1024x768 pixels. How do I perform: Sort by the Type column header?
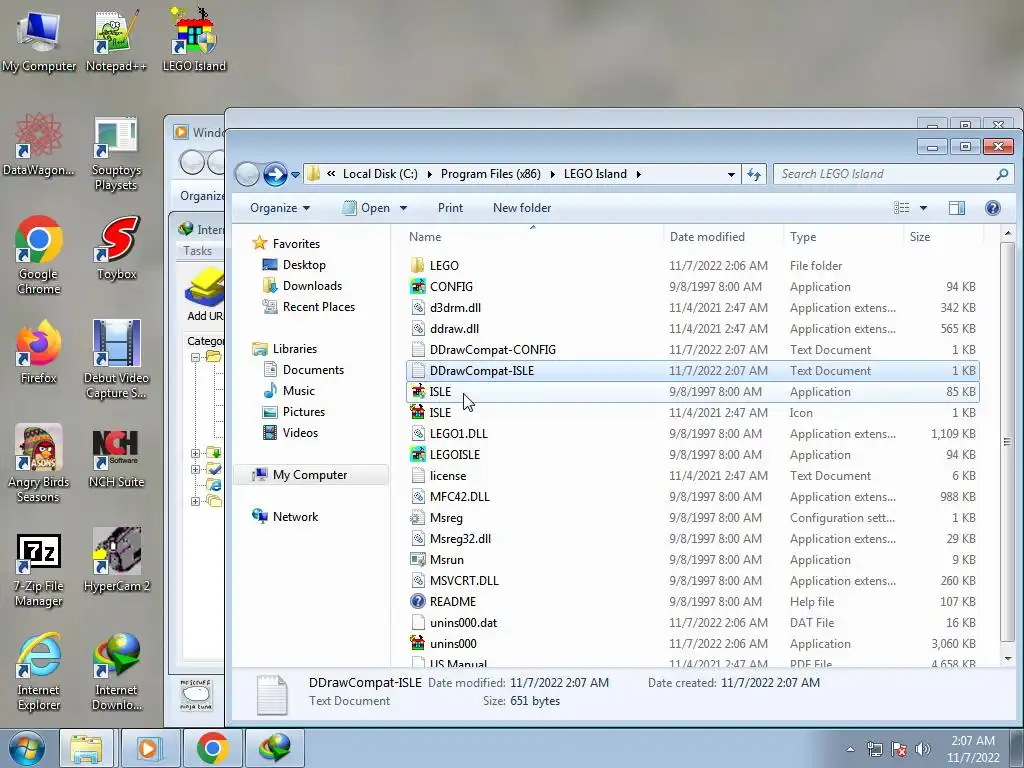coord(843,237)
